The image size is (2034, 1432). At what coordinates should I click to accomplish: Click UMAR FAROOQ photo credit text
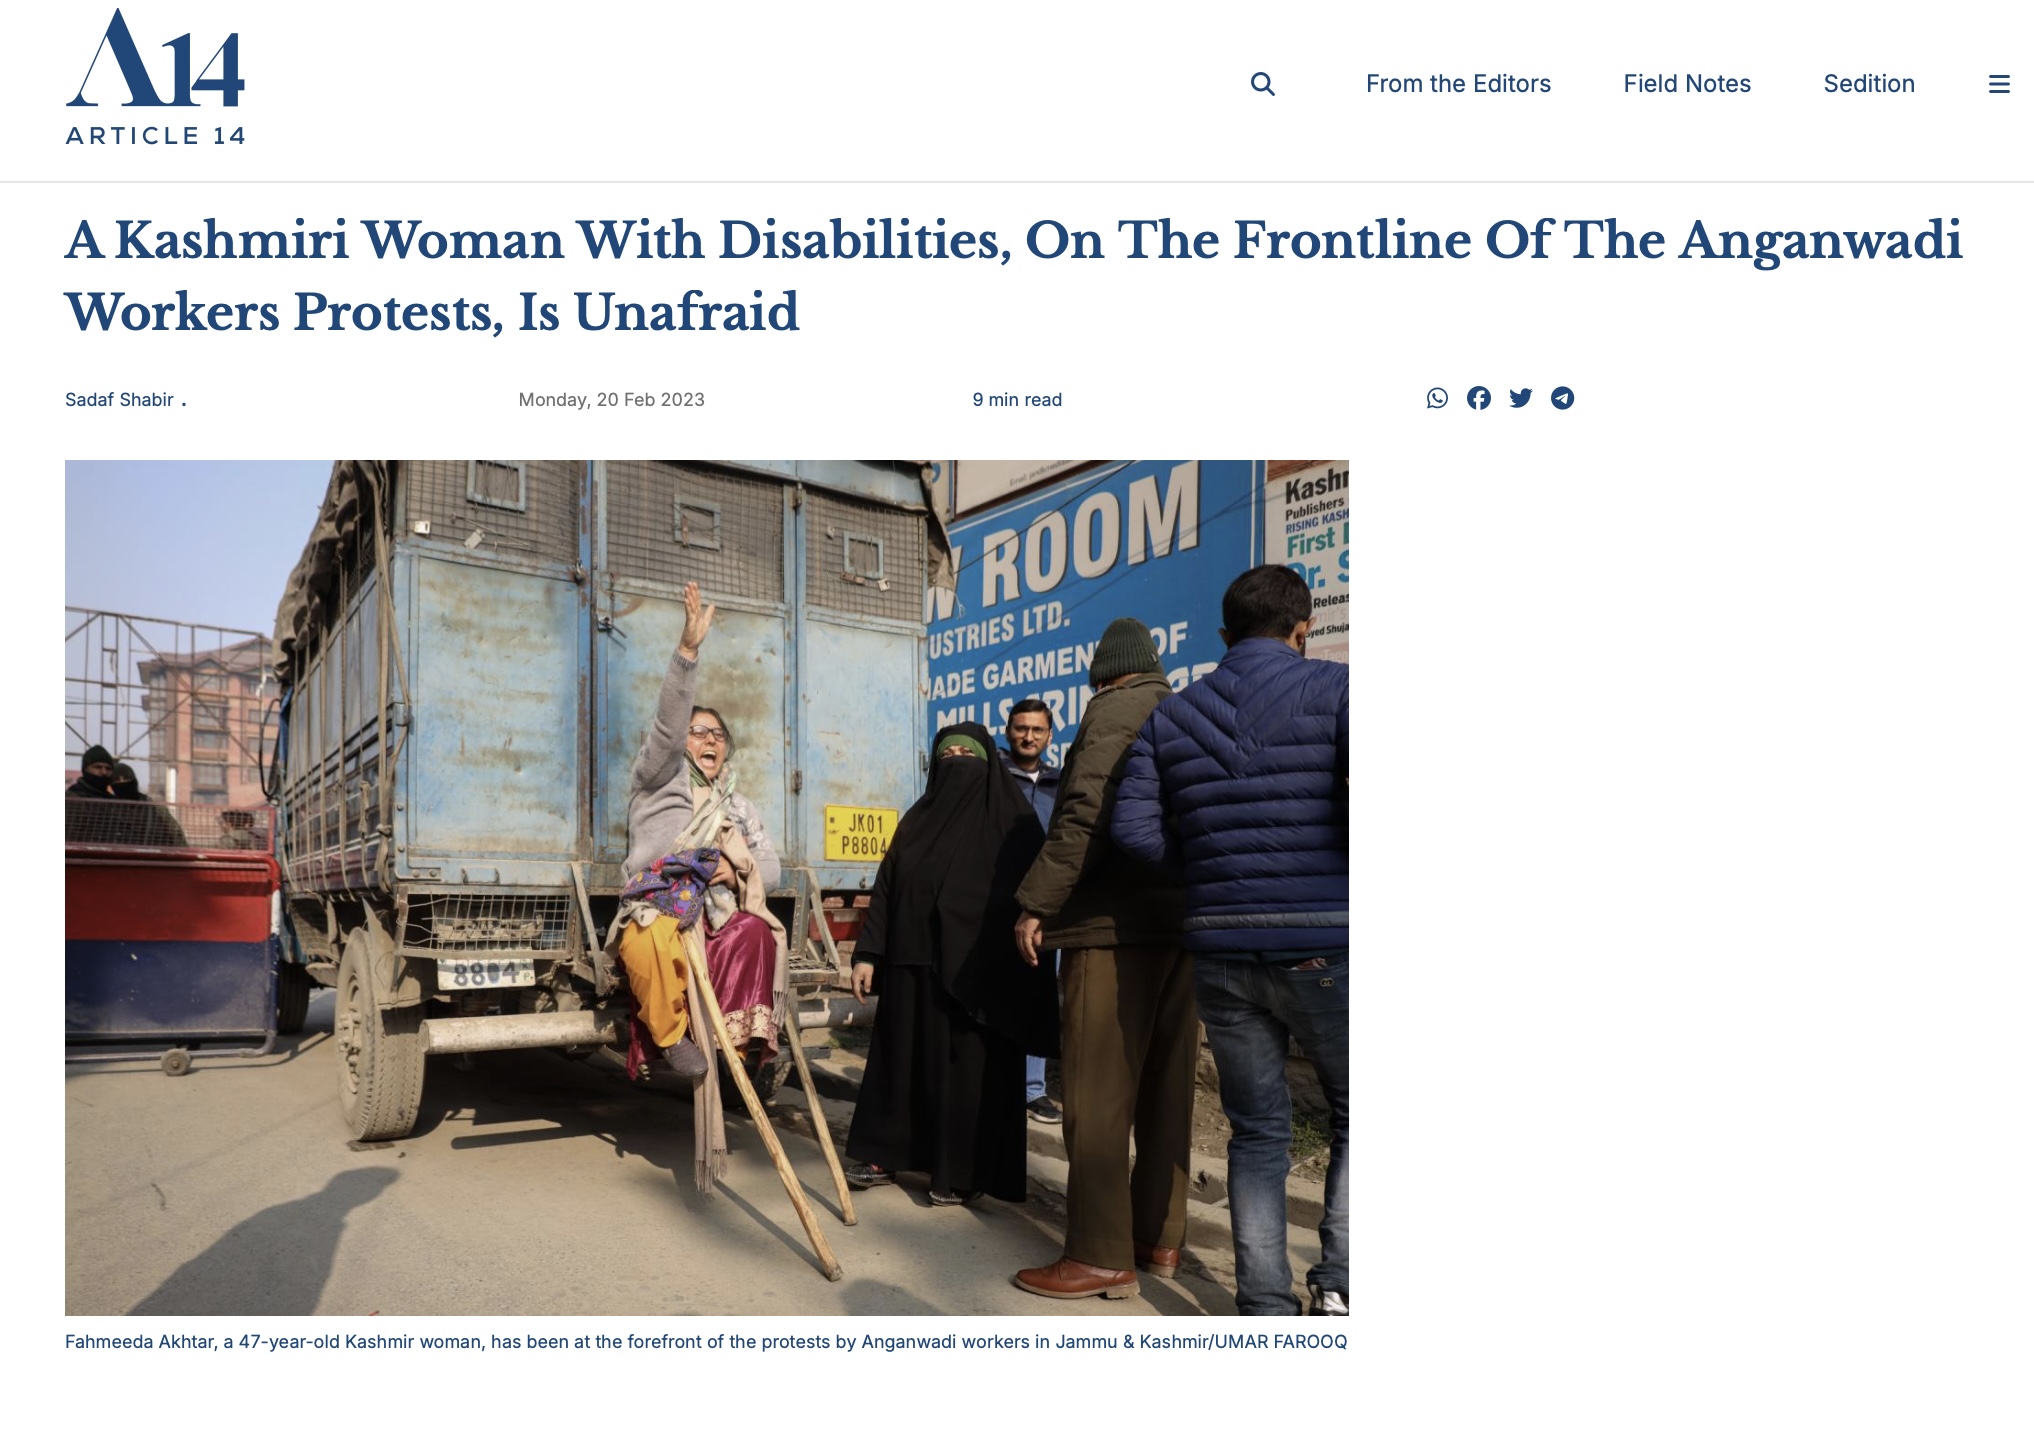tap(1281, 1342)
